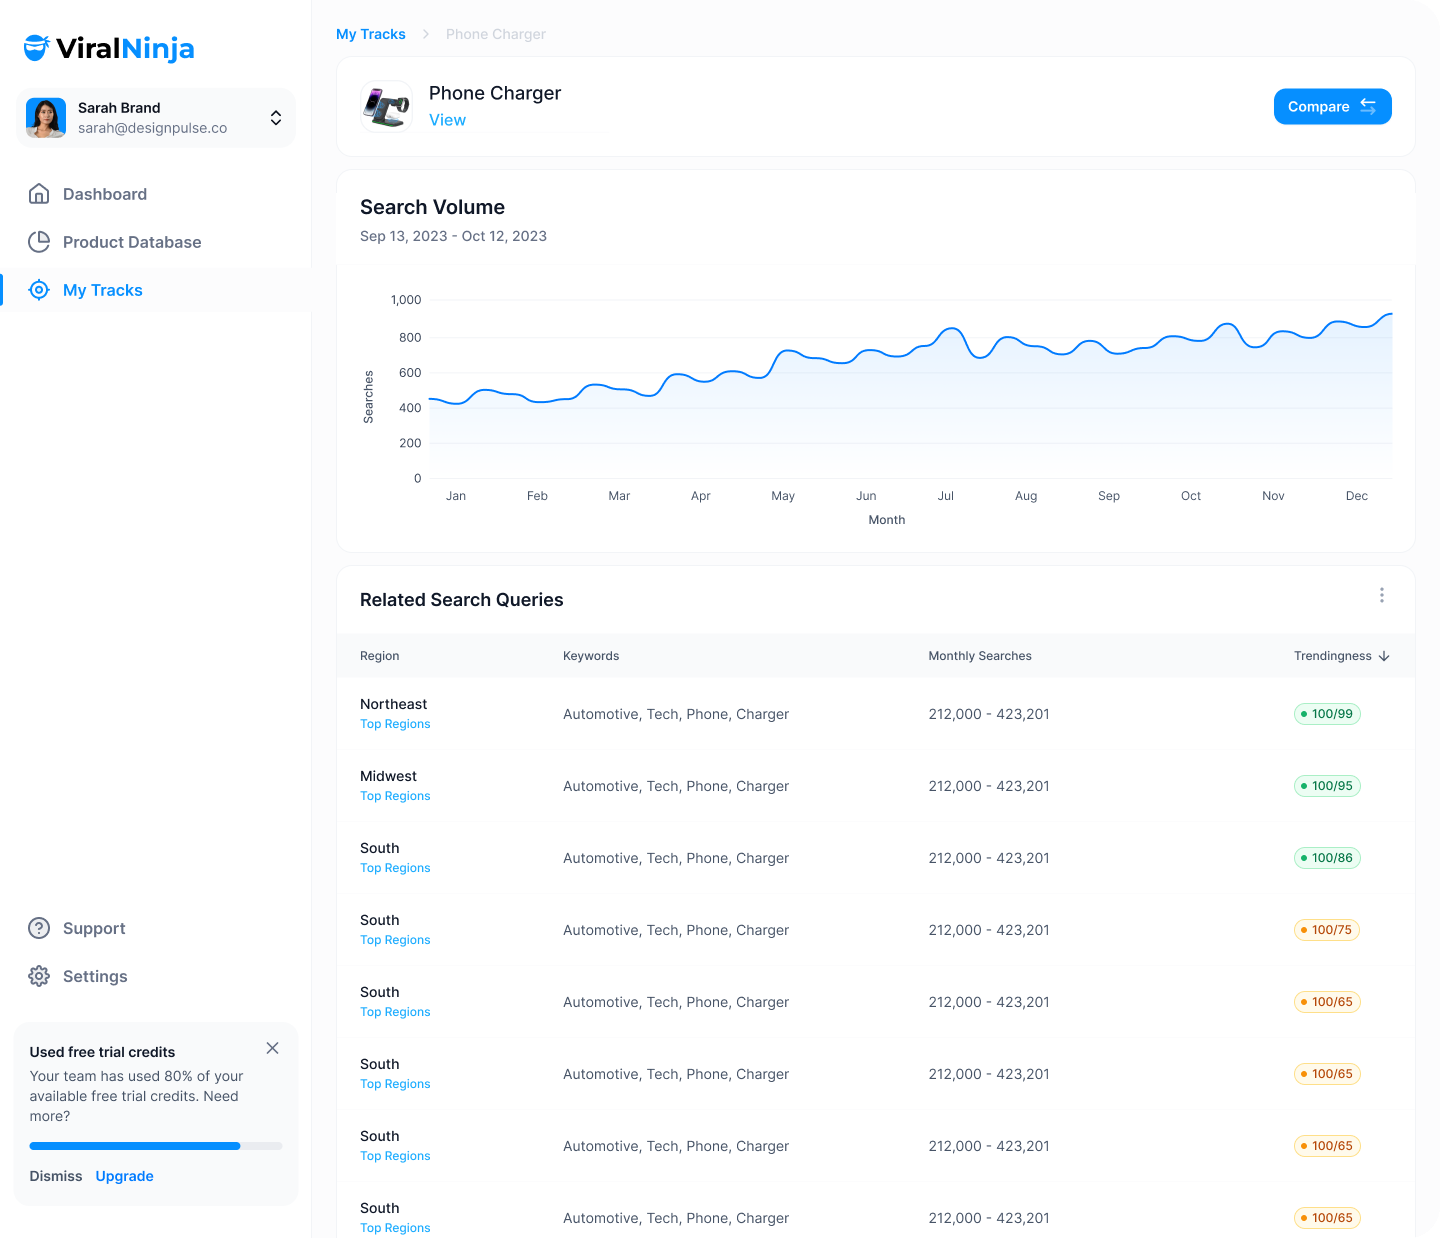Click the Dashboard home icon
Viewport: 1440px width, 1238px height.
point(39,194)
